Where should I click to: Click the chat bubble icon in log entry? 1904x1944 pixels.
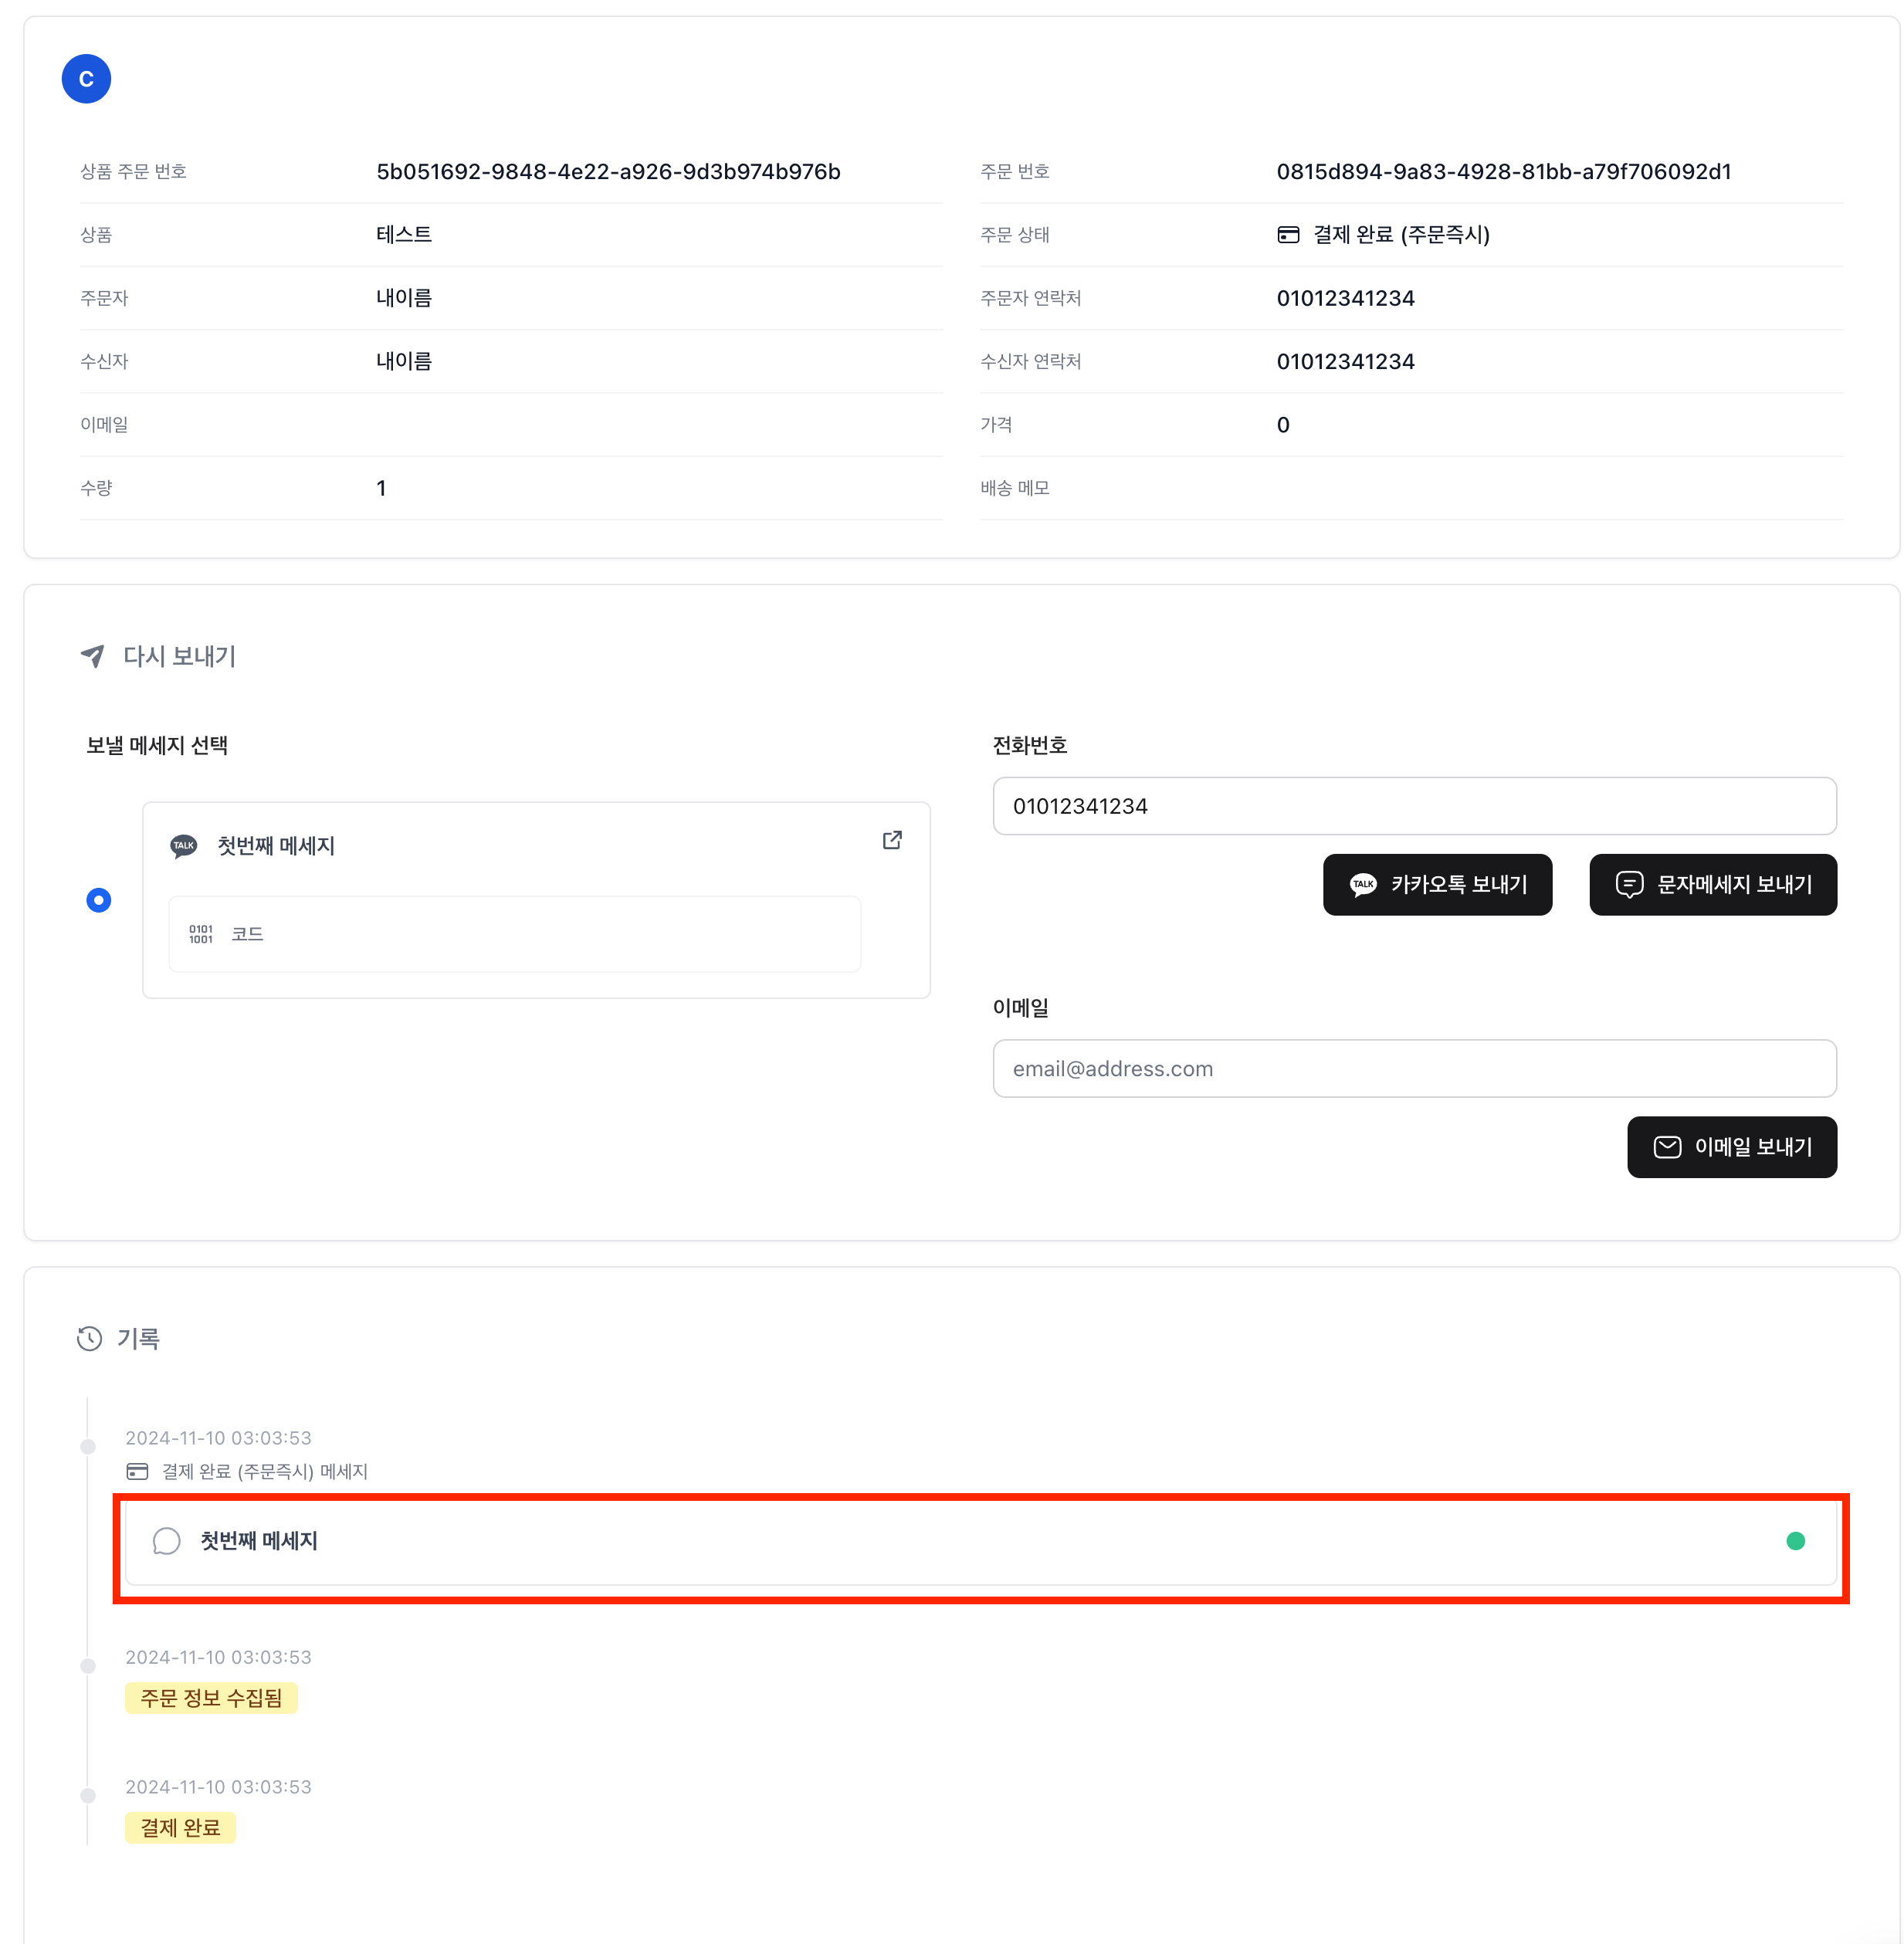pos(167,1541)
